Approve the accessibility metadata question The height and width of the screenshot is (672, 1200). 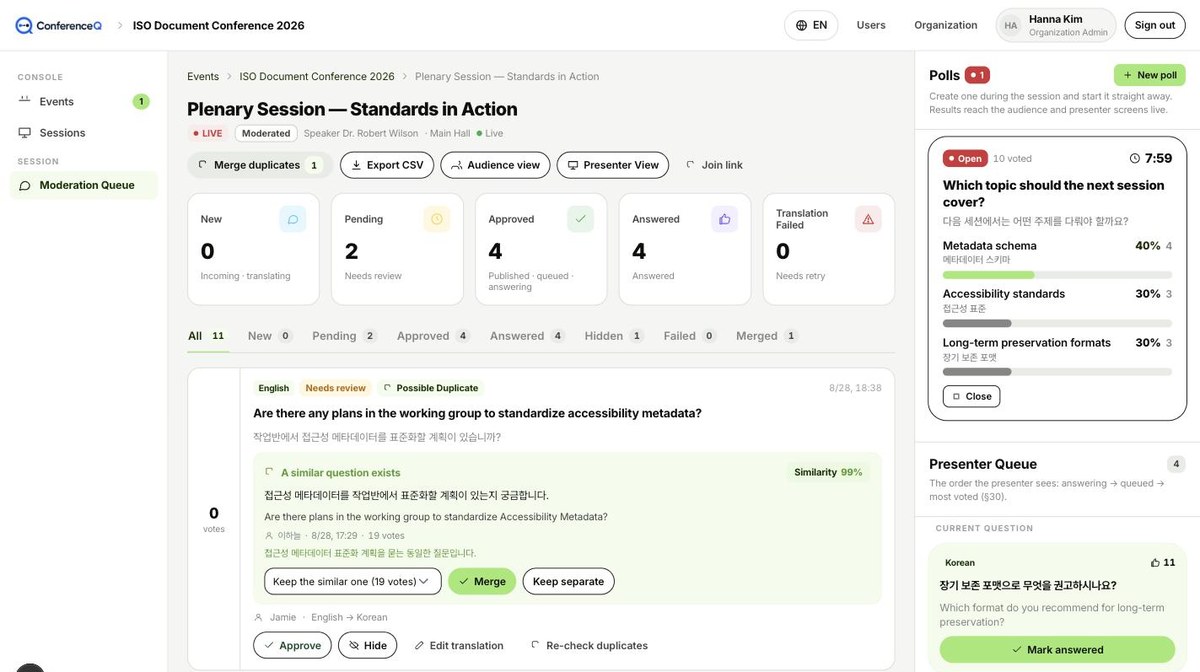(x=292, y=645)
